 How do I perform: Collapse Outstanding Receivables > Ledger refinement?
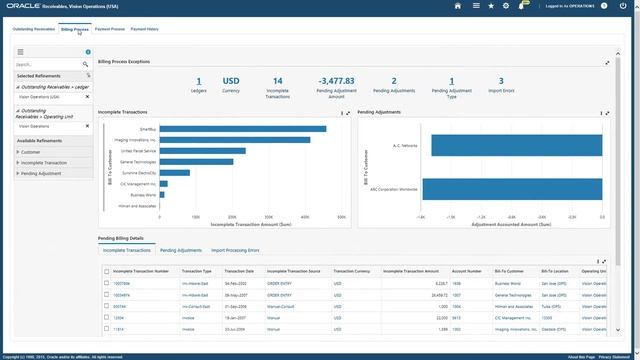(18, 87)
